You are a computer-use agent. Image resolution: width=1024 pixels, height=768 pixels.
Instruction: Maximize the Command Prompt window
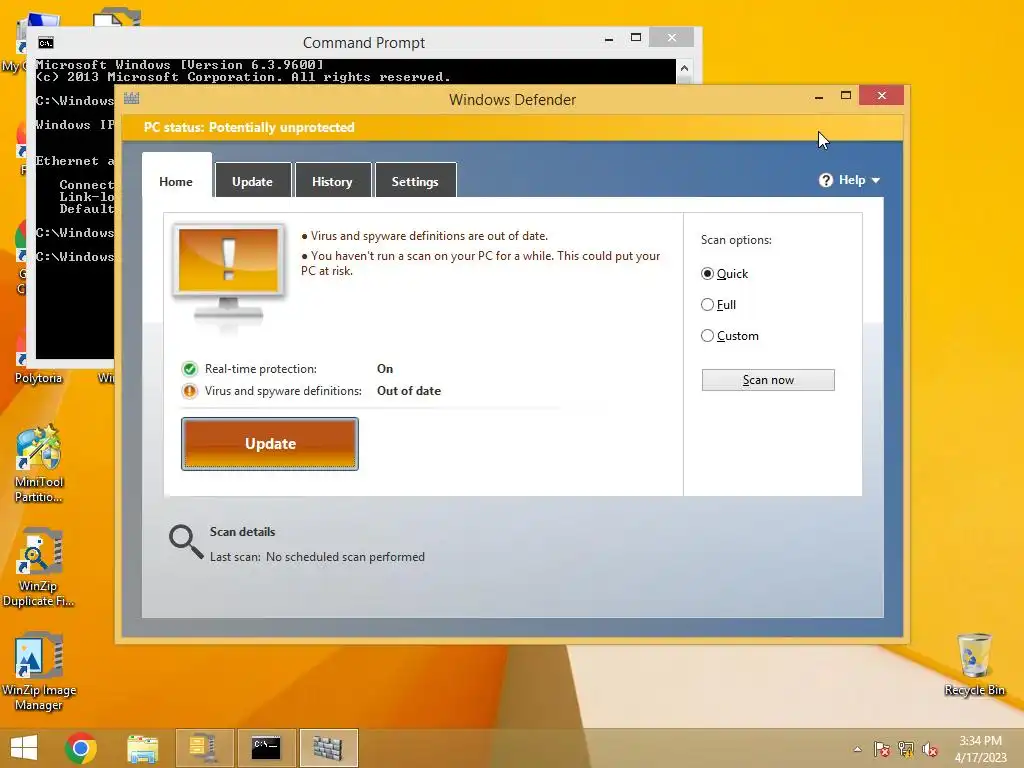point(635,38)
